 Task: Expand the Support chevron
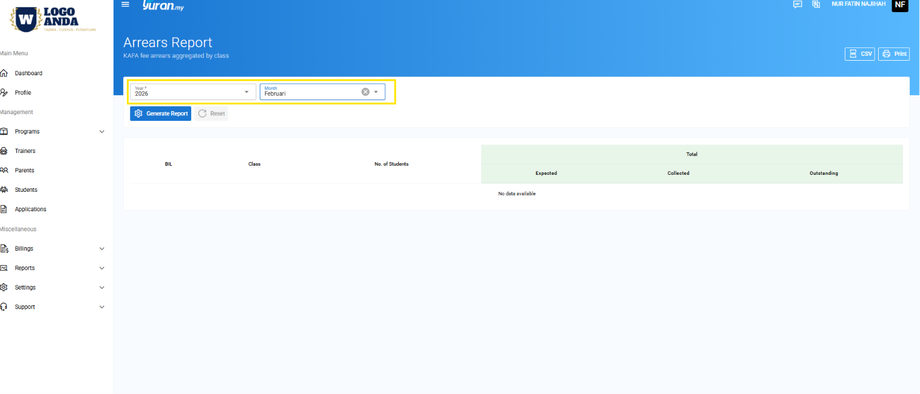[x=102, y=307]
